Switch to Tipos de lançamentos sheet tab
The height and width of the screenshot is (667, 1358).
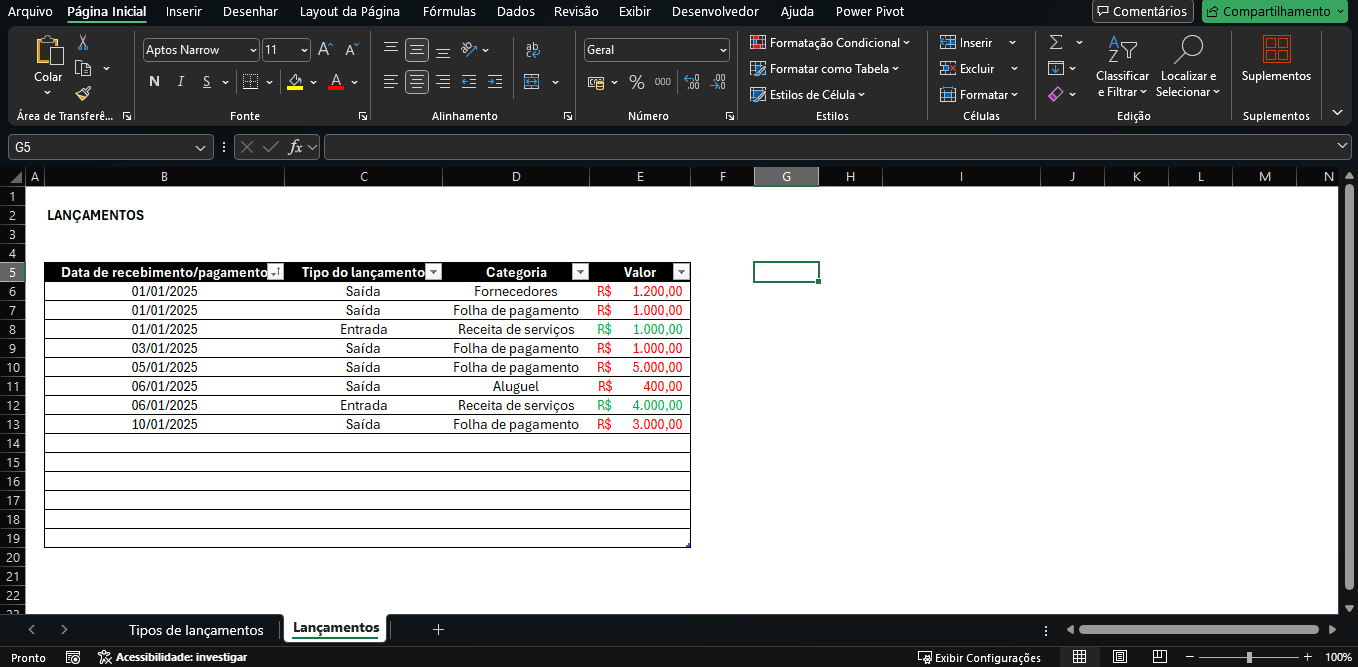coord(196,630)
